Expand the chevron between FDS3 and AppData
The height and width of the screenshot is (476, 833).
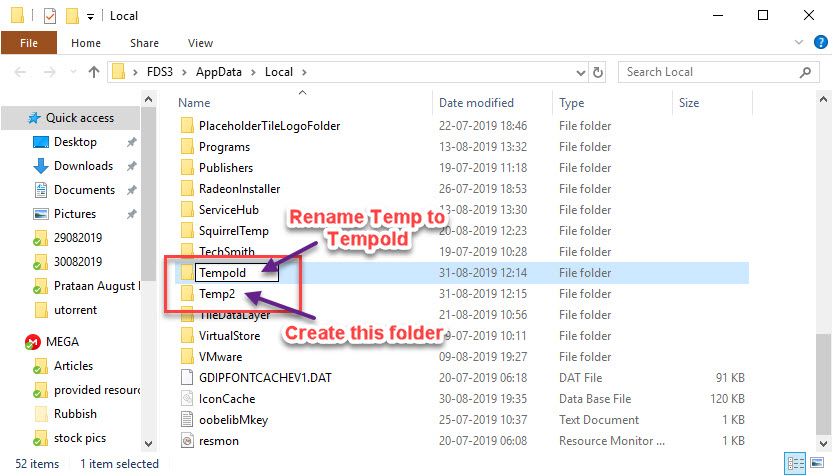tap(184, 72)
